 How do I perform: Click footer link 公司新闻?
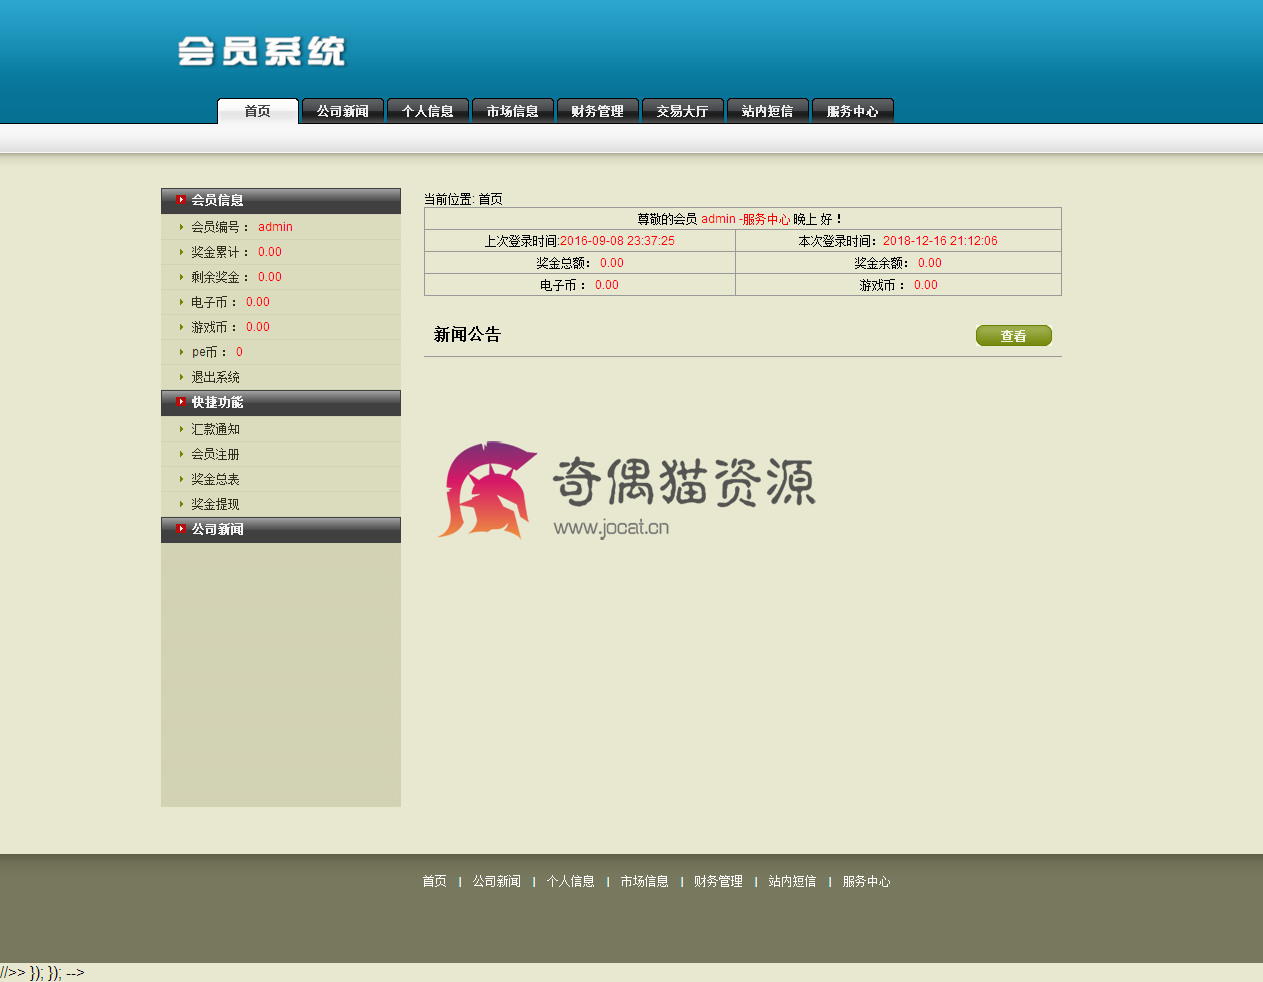497,881
